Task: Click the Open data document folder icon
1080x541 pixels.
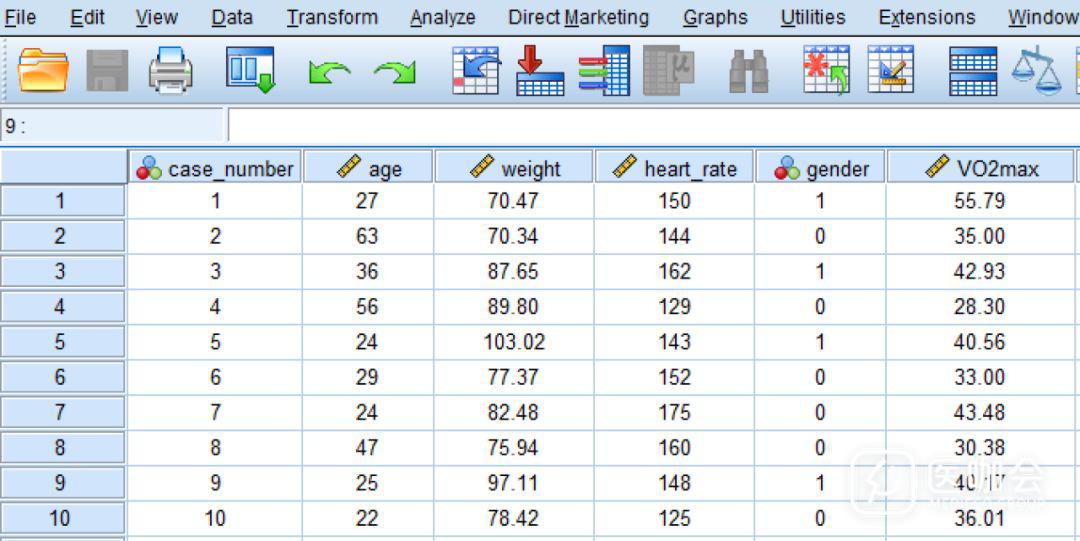Action: point(43,71)
